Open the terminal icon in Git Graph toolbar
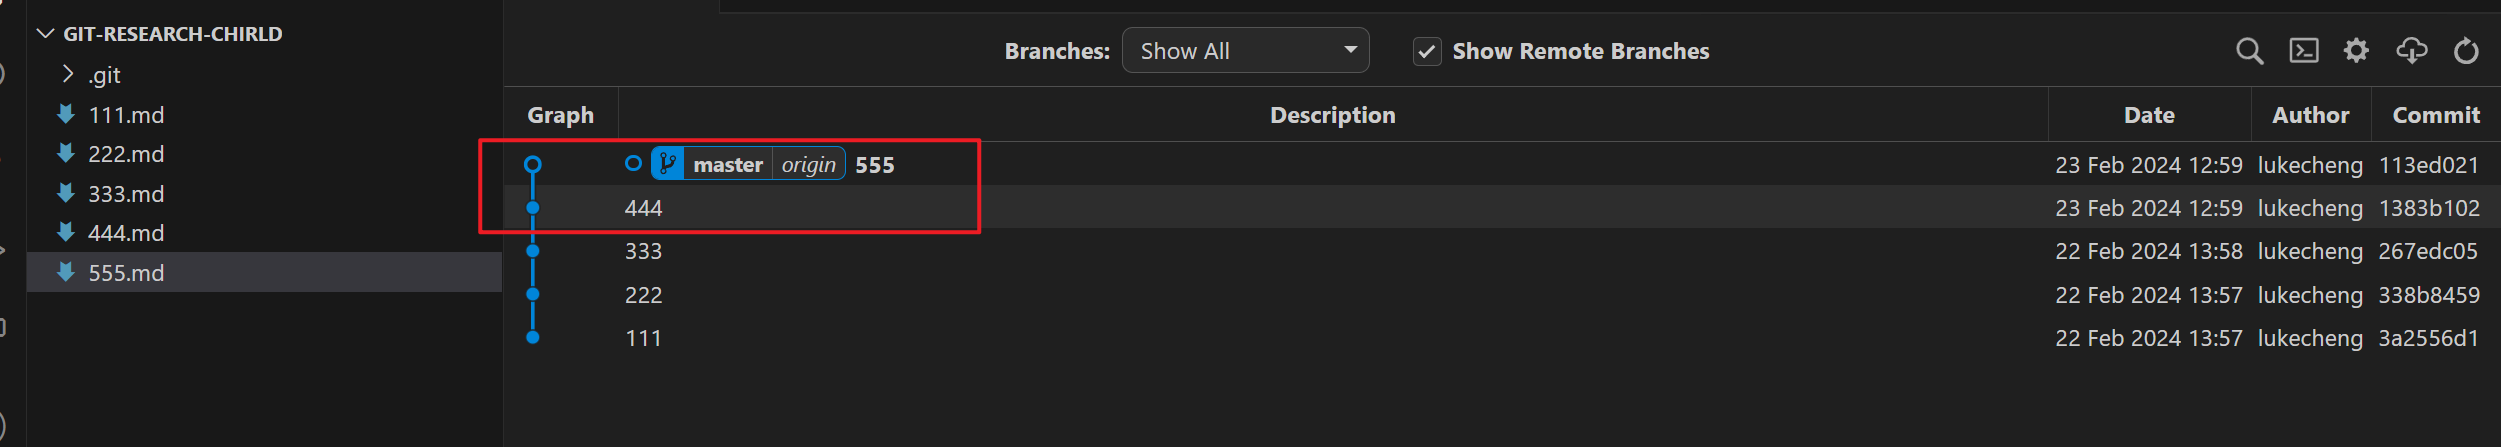Image resolution: width=2501 pixels, height=447 pixels. (2303, 51)
